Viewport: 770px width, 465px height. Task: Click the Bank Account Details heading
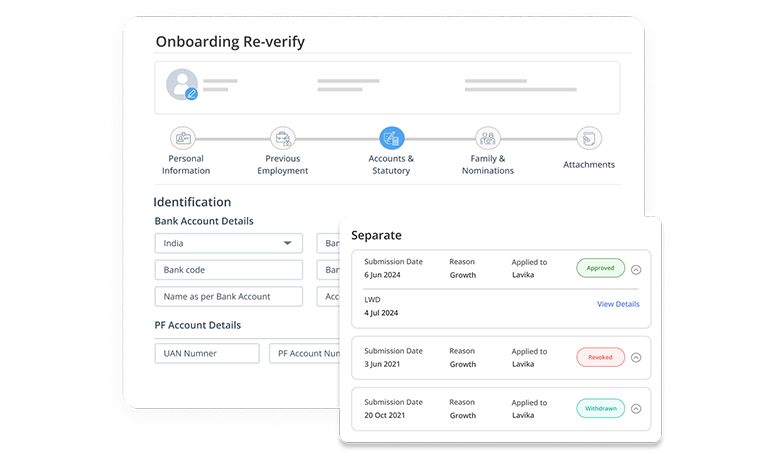pyautogui.click(x=204, y=221)
